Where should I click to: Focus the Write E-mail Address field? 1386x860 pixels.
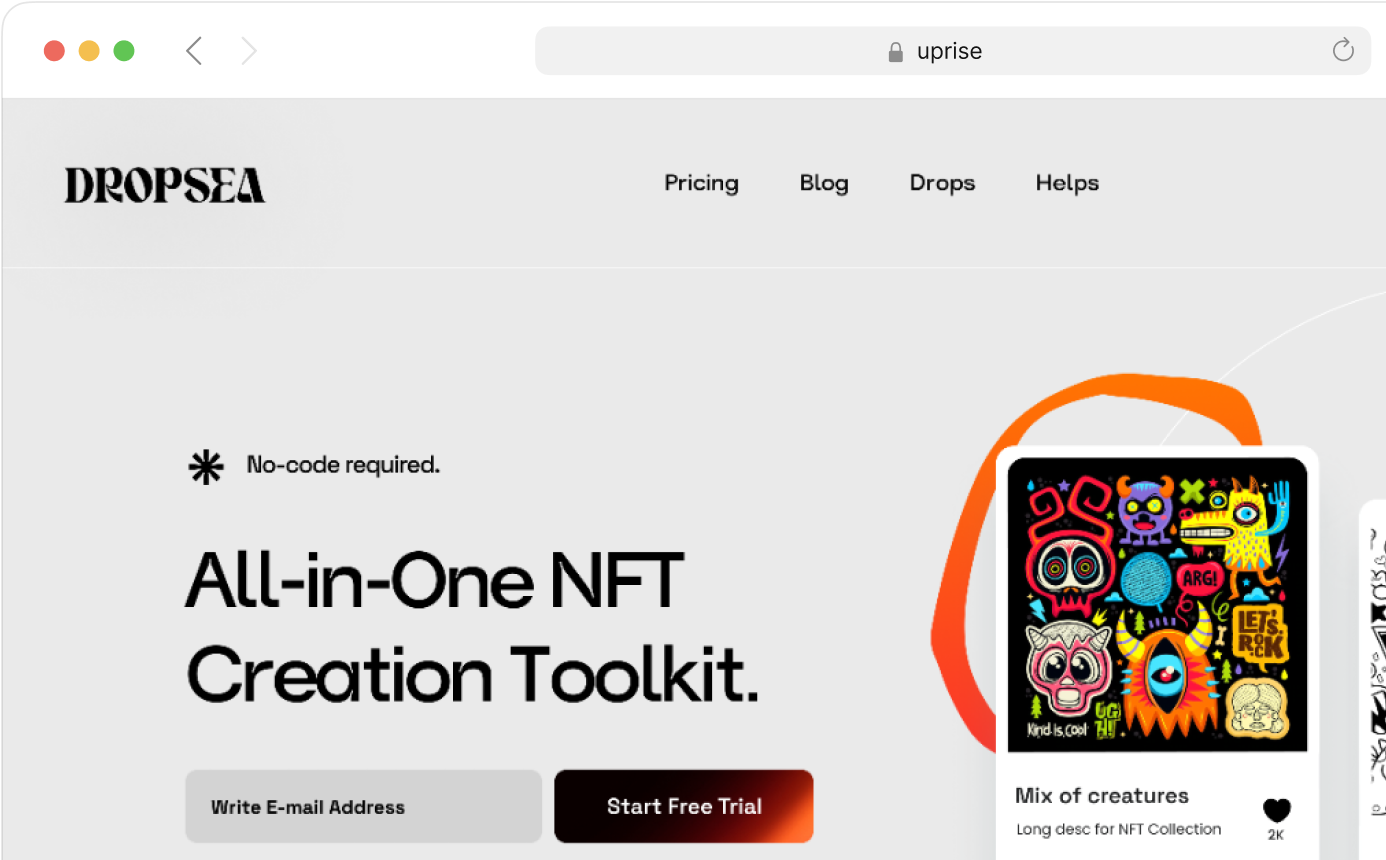point(363,806)
